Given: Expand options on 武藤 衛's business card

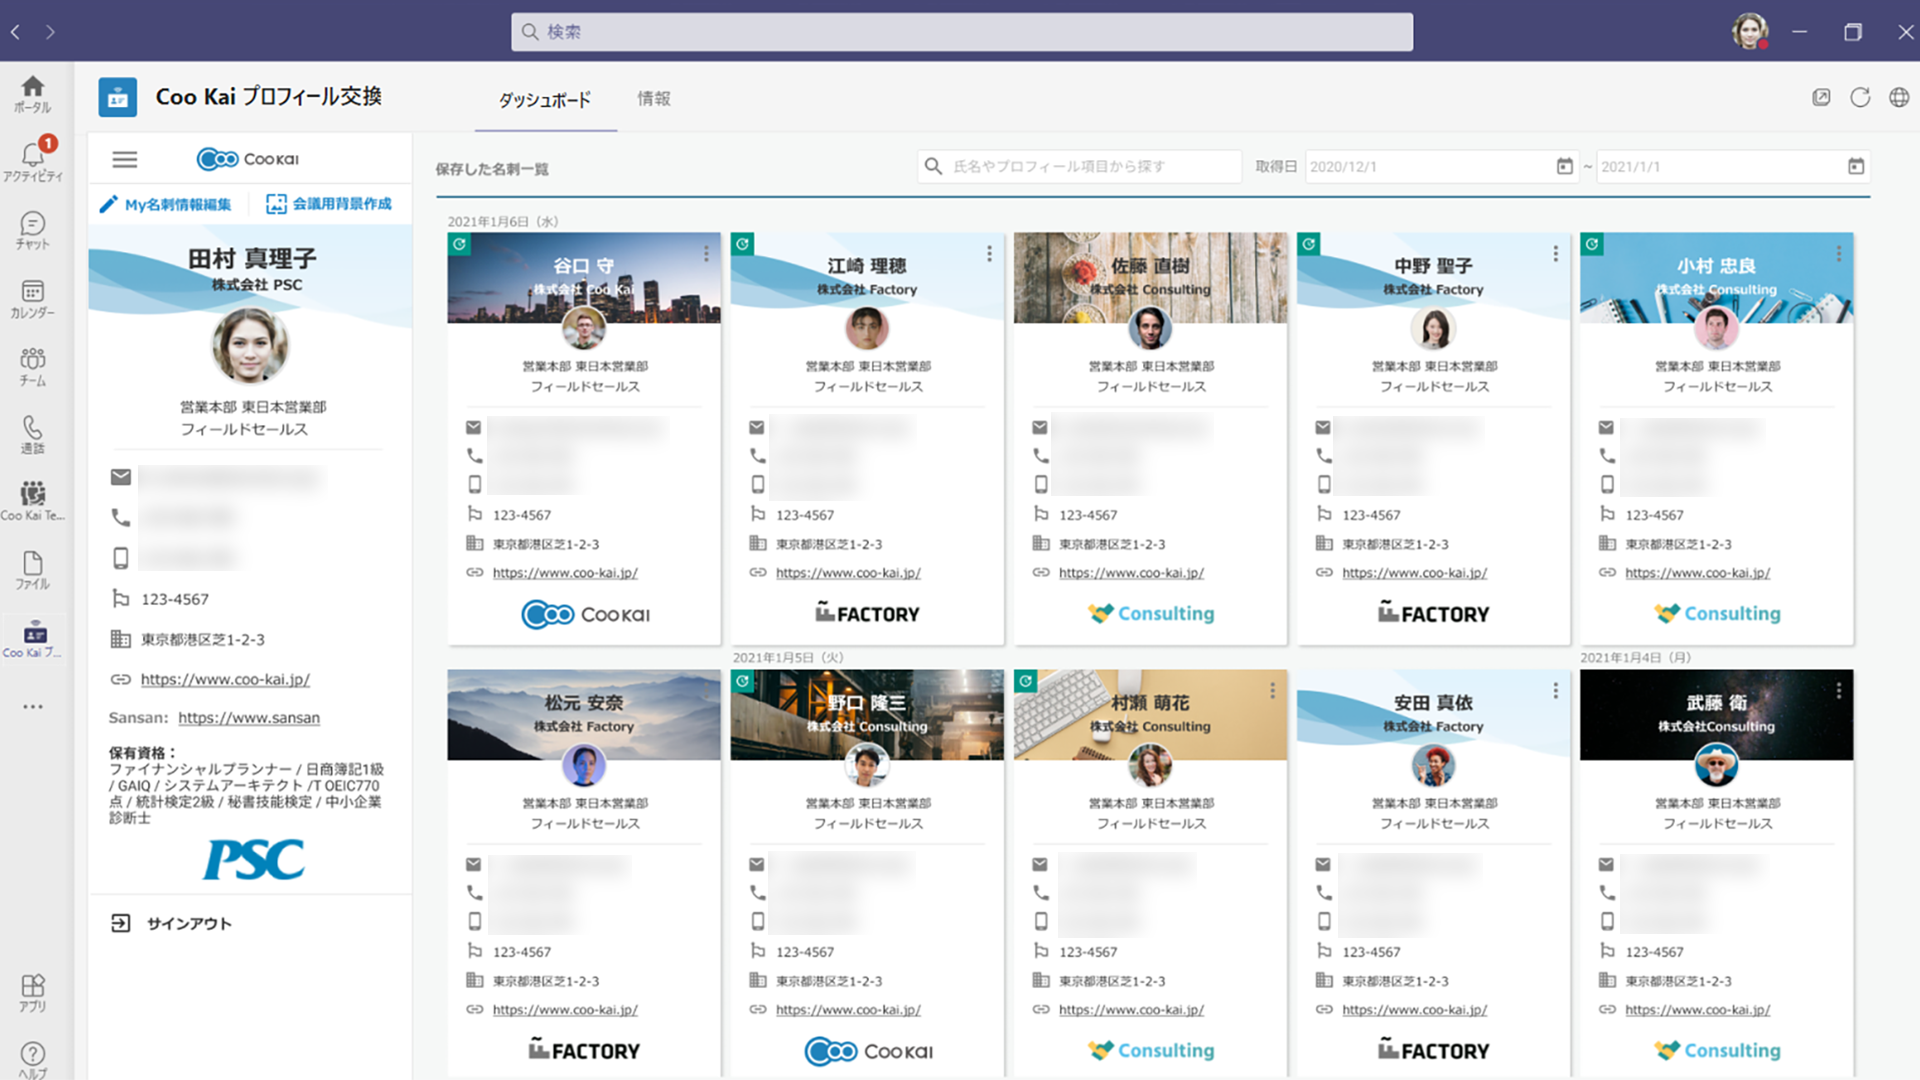Looking at the screenshot, I should 1839,690.
